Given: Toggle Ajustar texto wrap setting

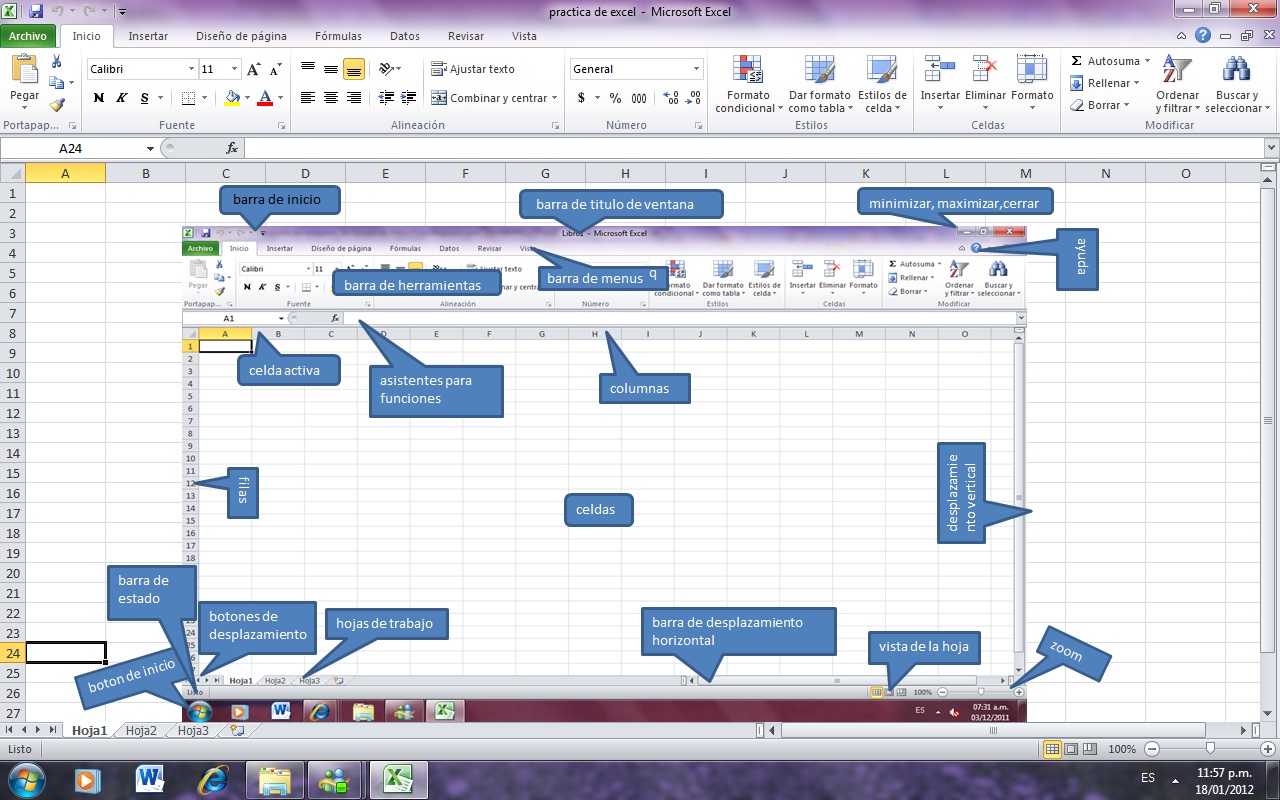Looking at the screenshot, I should coord(470,69).
